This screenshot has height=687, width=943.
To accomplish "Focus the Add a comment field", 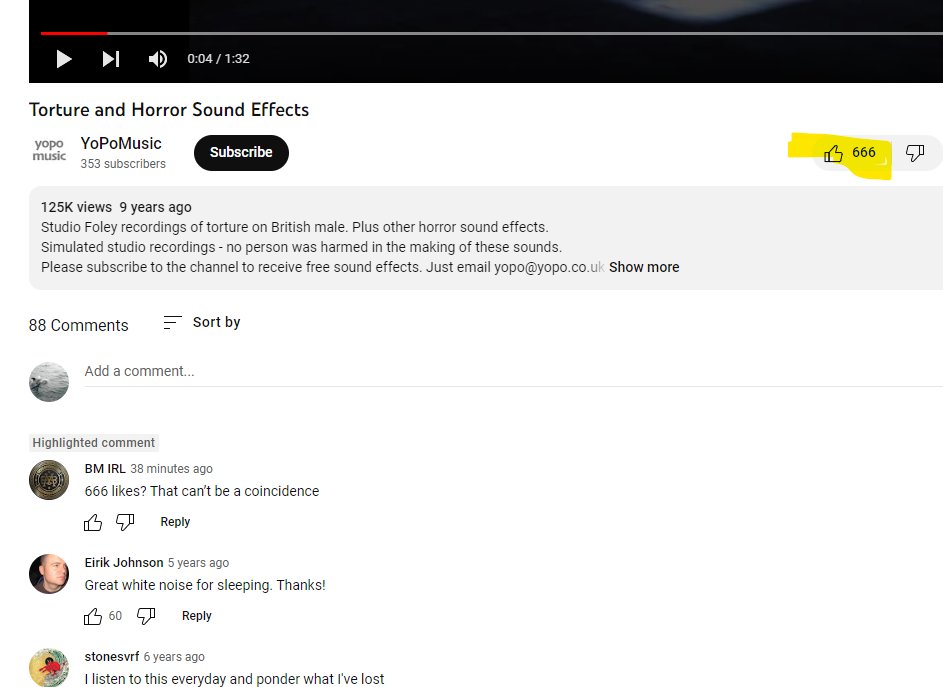I will pyautogui.click(x=513, y=371).
